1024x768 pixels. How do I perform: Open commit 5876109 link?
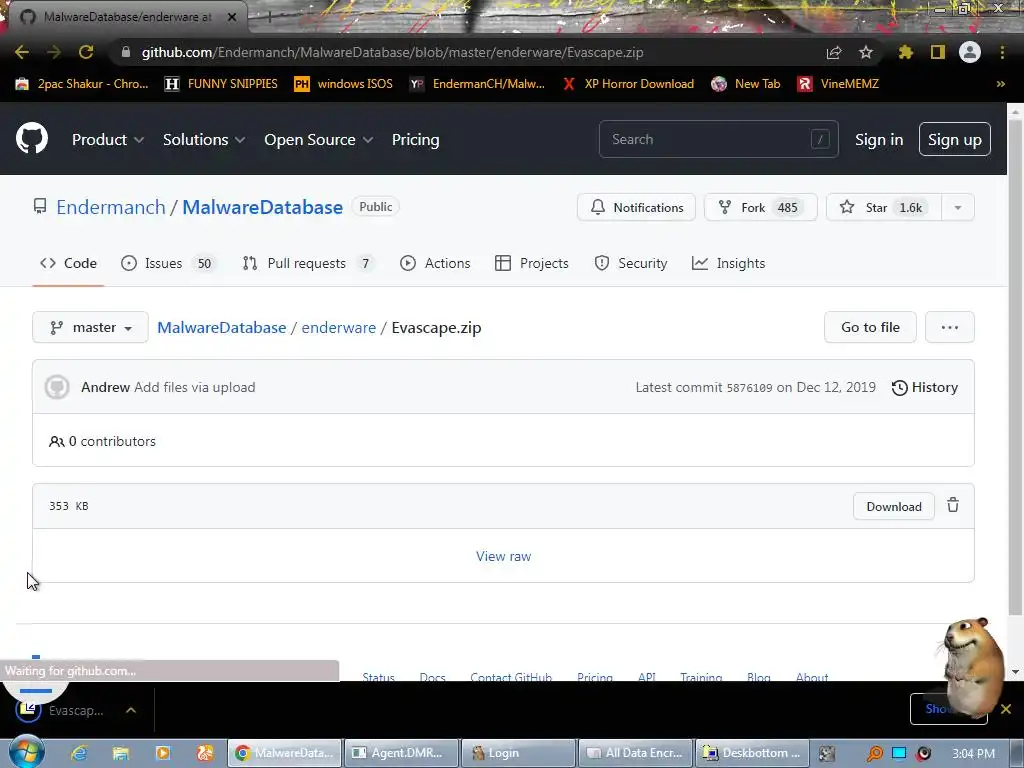click(x=749, y=387)
